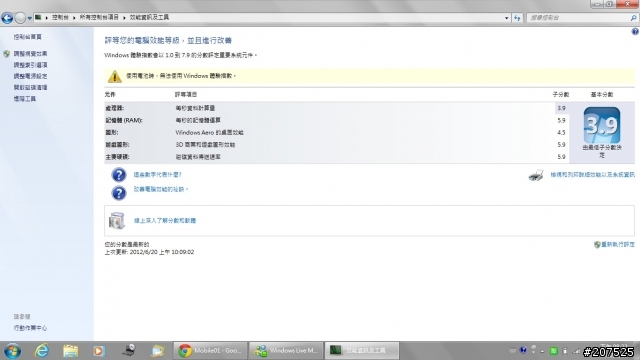This screenshot has height=360, width=640.
Task: Open 這些數字代表什麼? help link
Action: coord(157,175)
